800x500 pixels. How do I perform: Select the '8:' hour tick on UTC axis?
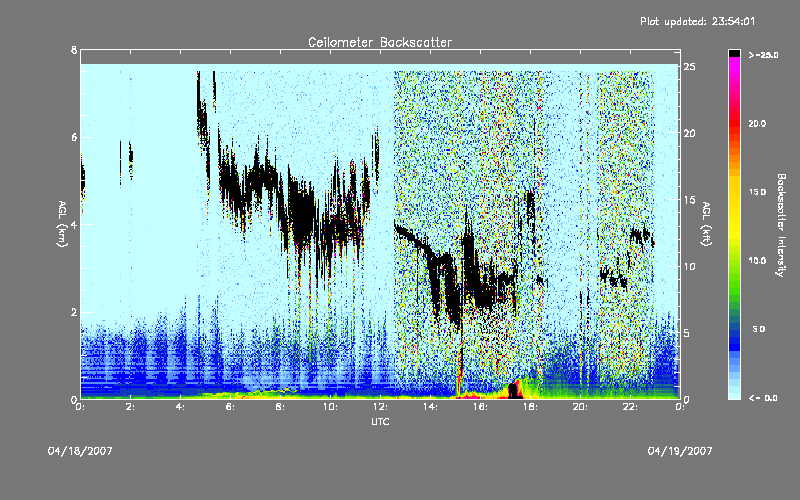pos(280,407)
